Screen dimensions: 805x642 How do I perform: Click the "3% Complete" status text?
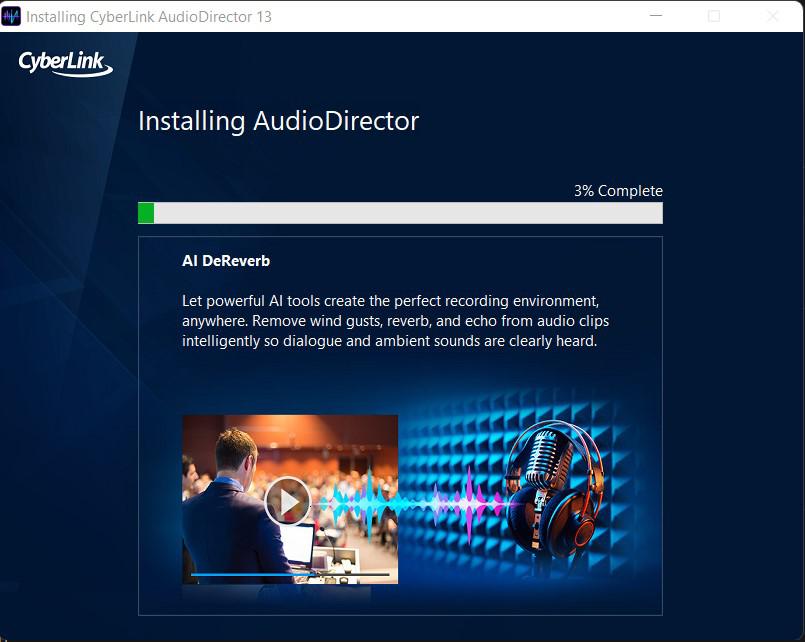618,191
